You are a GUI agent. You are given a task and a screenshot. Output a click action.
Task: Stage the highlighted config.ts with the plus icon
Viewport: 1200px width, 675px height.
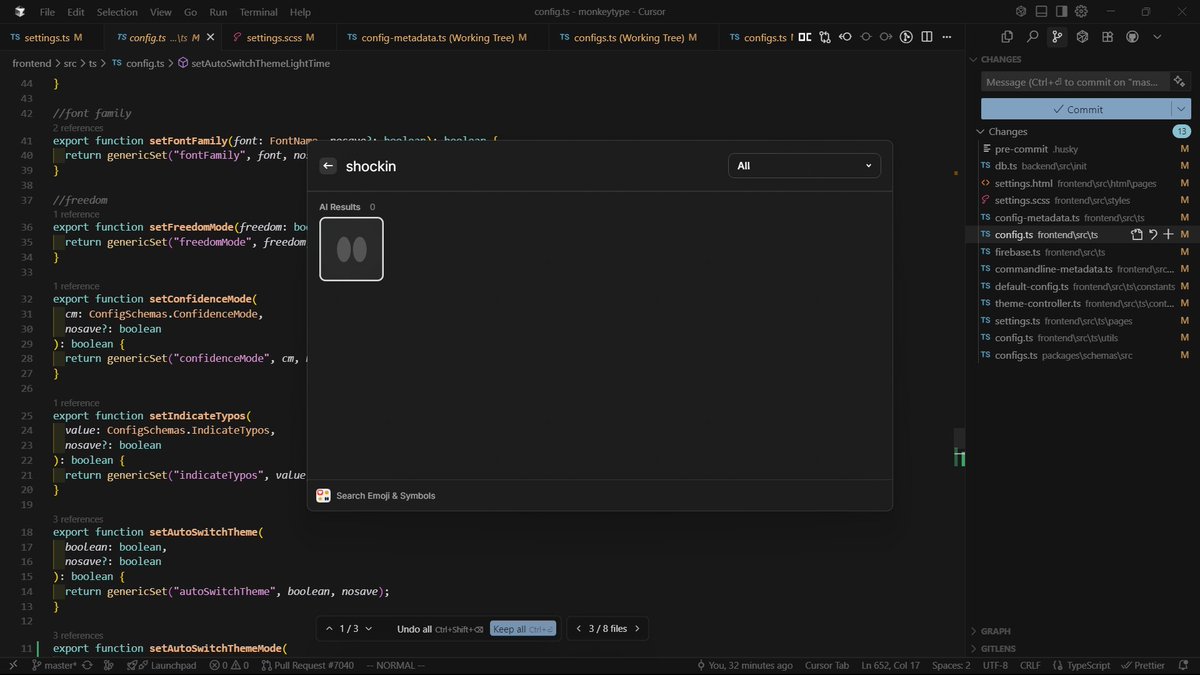click(x=1168, y=234)
